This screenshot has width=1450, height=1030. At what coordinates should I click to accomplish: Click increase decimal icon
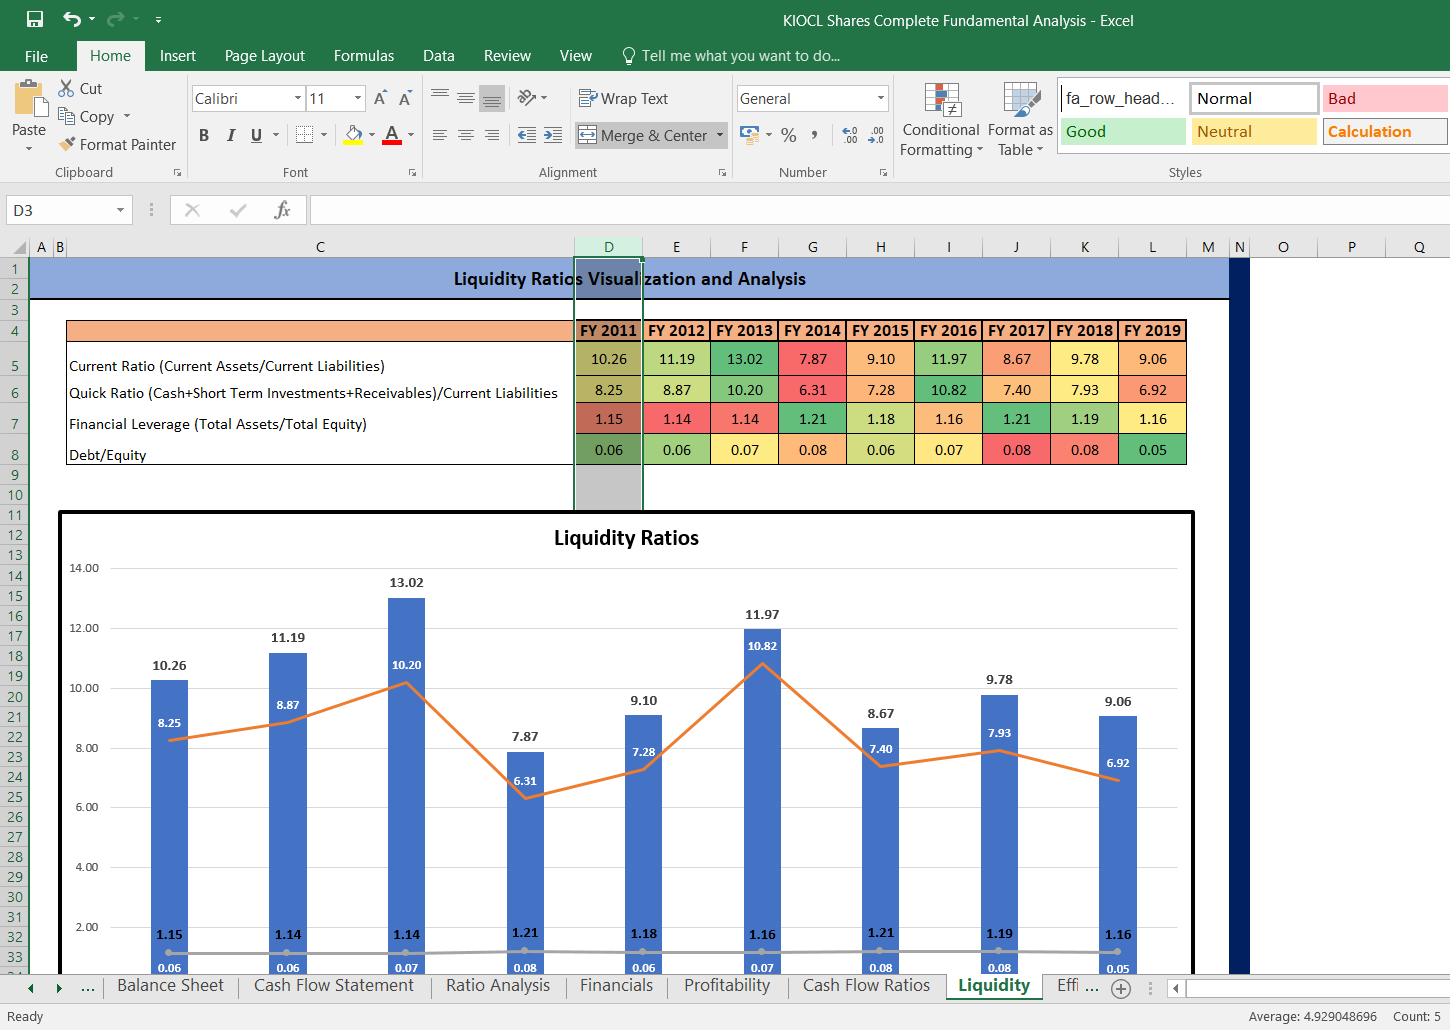point(850,135)
